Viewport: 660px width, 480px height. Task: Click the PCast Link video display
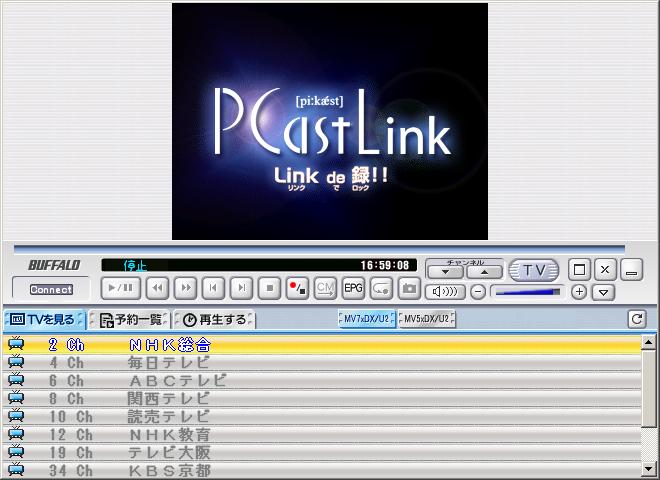tap(330, 121)
